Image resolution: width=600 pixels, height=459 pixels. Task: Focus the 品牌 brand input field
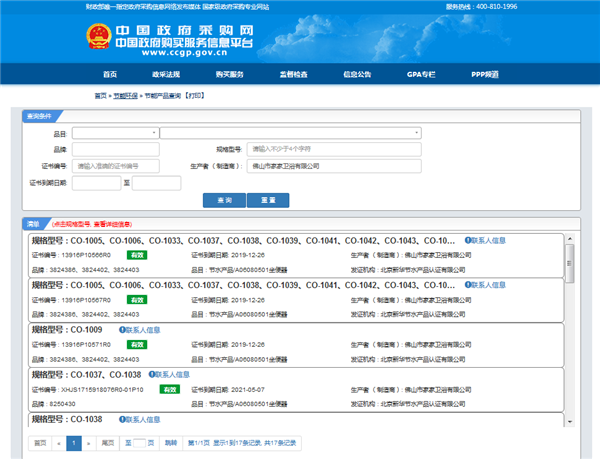point(116,149)
